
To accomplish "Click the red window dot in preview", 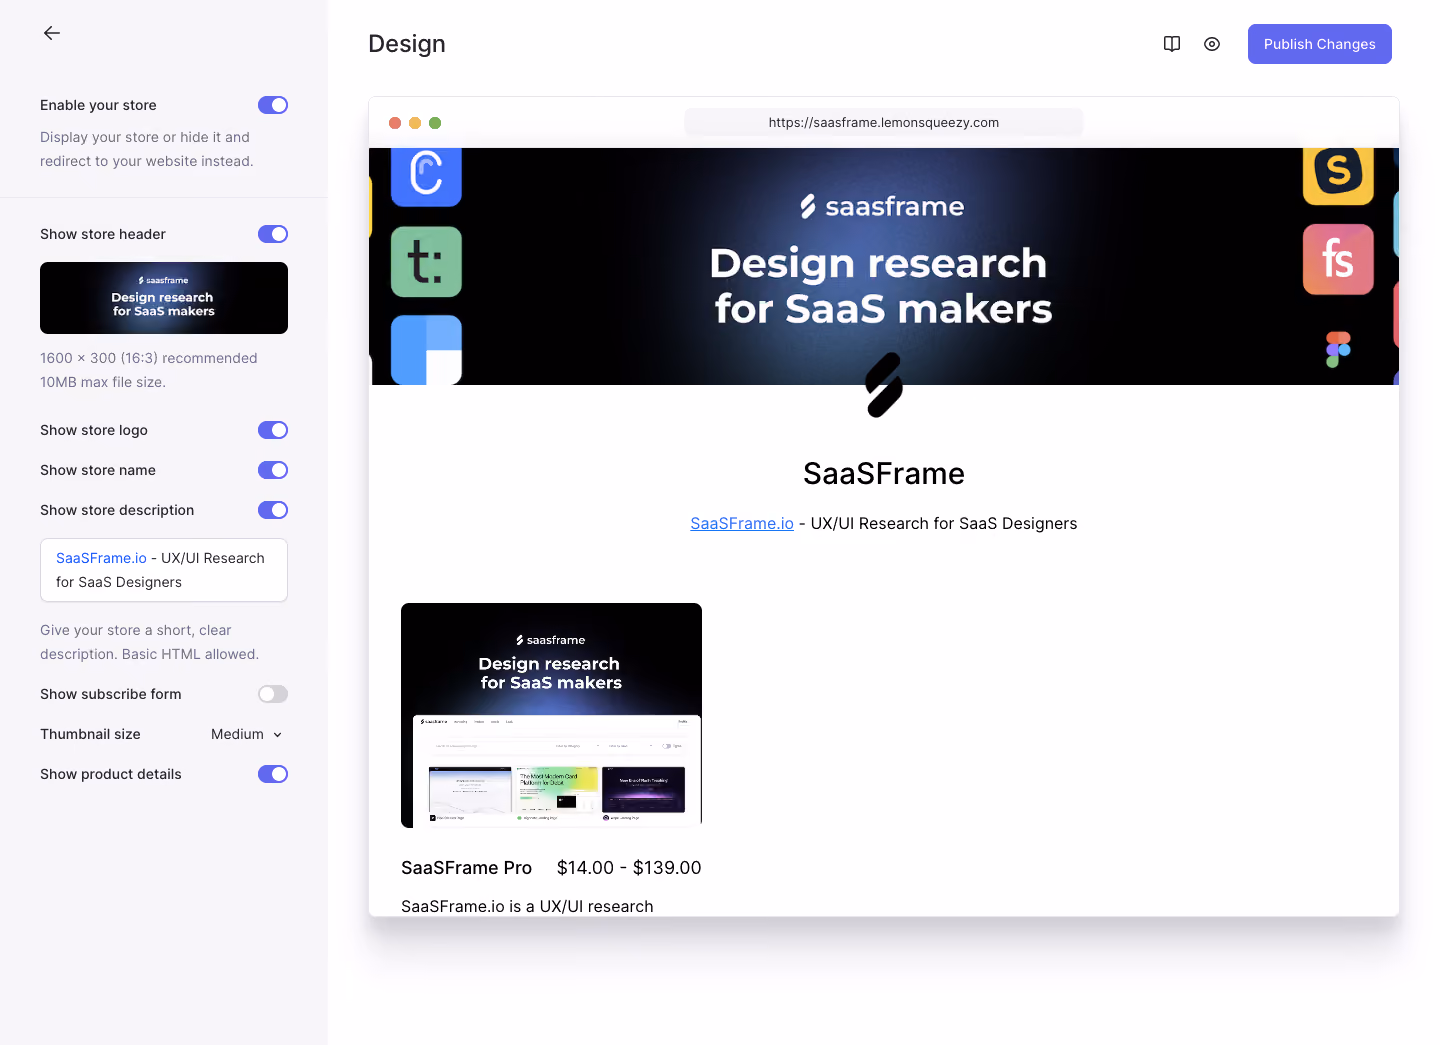I will click(395, 123).
